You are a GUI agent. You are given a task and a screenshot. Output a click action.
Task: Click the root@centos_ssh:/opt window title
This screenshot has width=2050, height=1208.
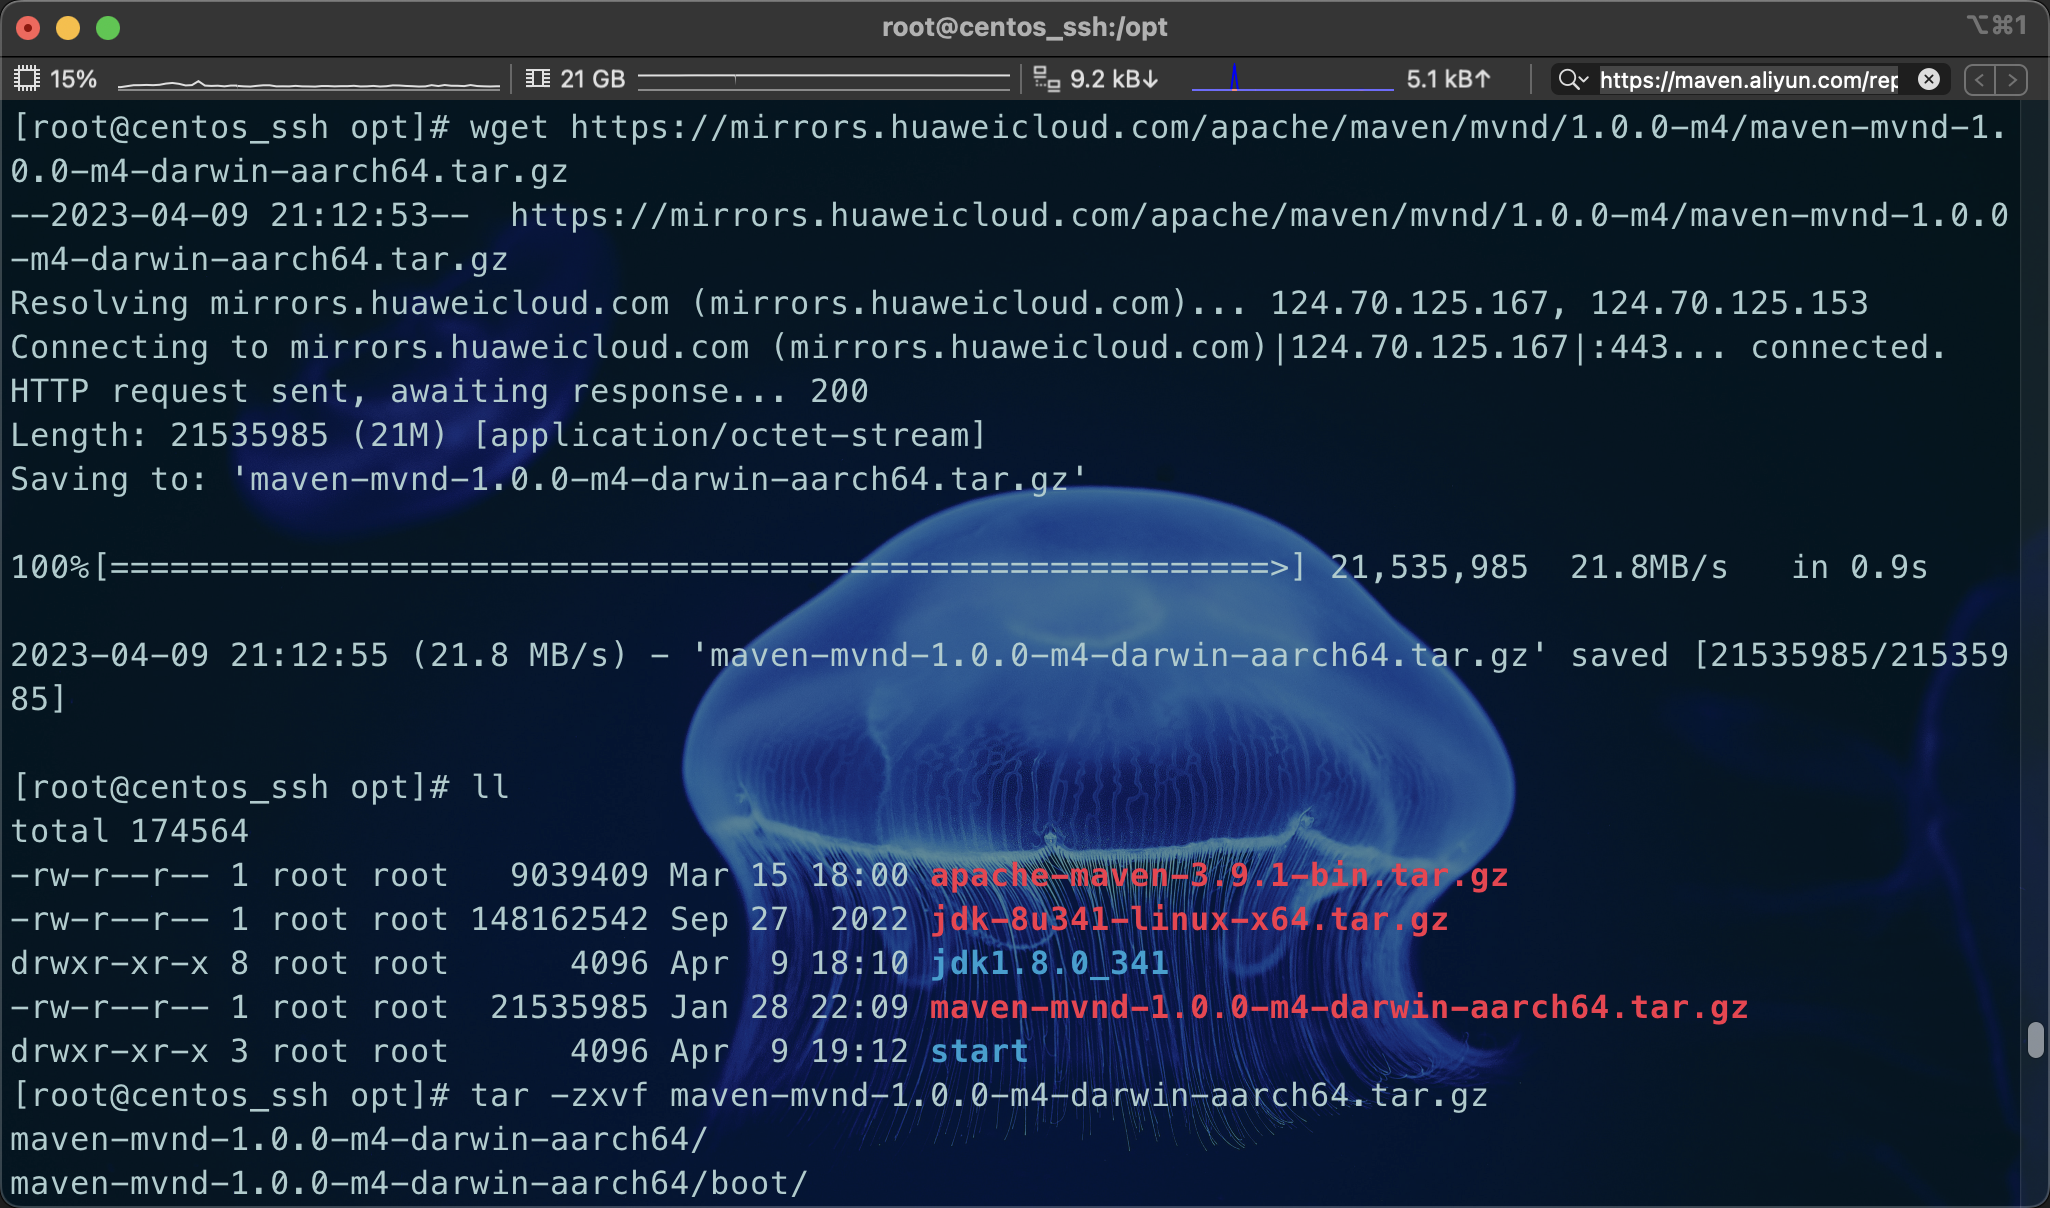point(1024,26)
